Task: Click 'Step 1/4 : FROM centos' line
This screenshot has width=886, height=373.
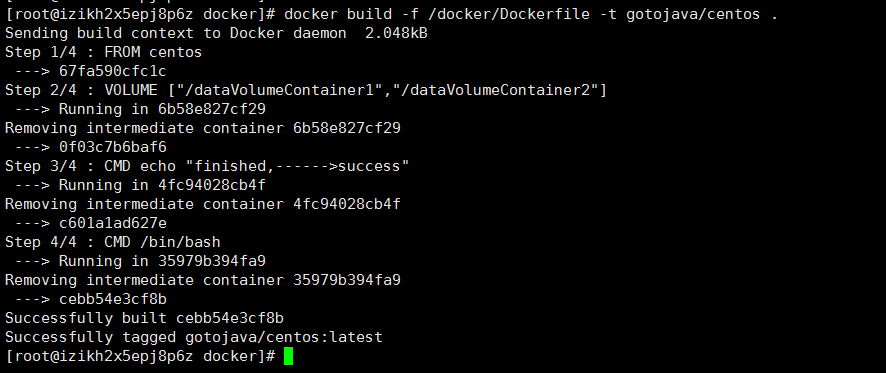Action: coord(103,53)
